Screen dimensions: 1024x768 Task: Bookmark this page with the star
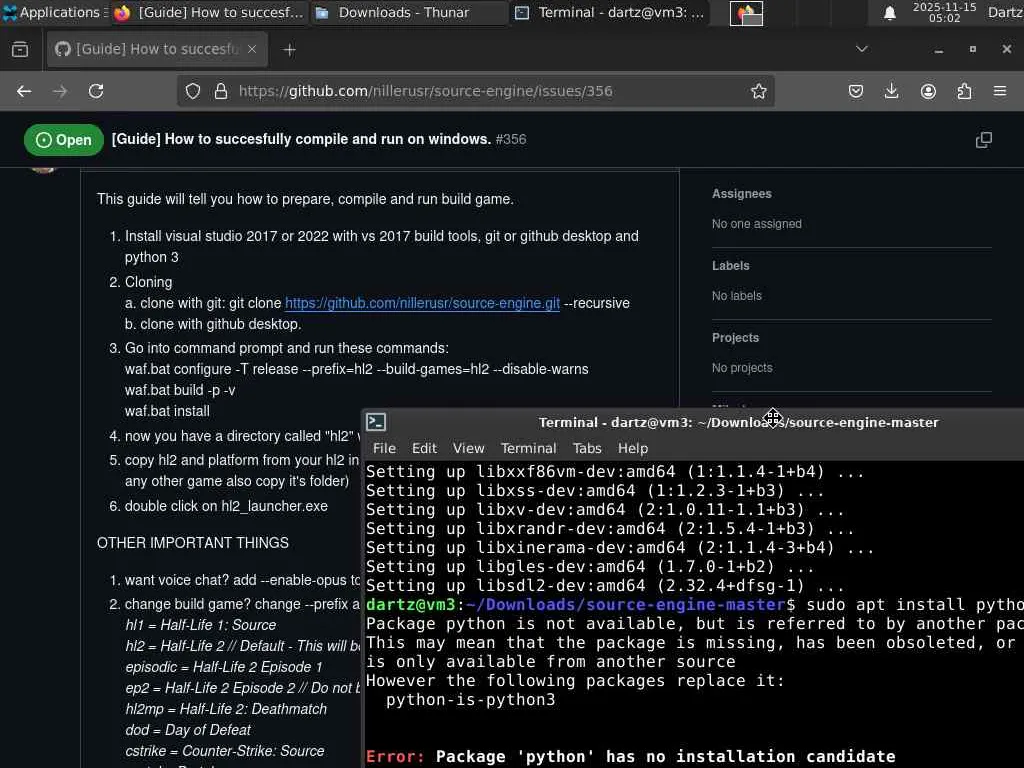pos(758,91)
